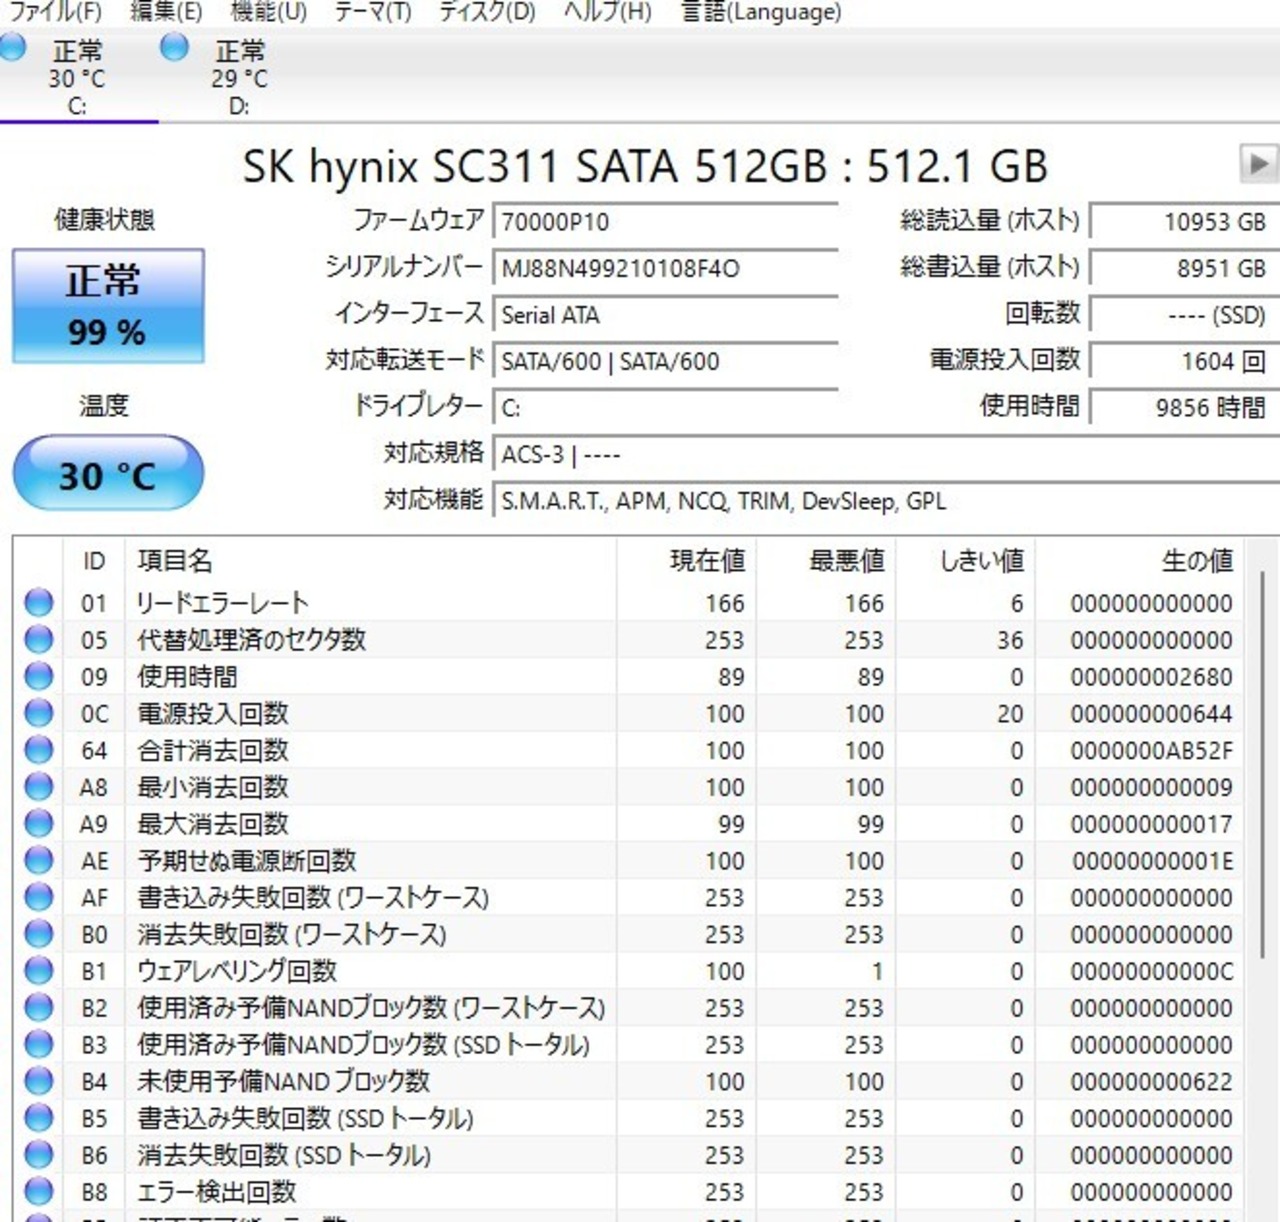Click the status icon for 代替処理済のセクタ数
The height and width of the screenshot is (1222, 1280).
pyautogui.click(x=38, y=639)
